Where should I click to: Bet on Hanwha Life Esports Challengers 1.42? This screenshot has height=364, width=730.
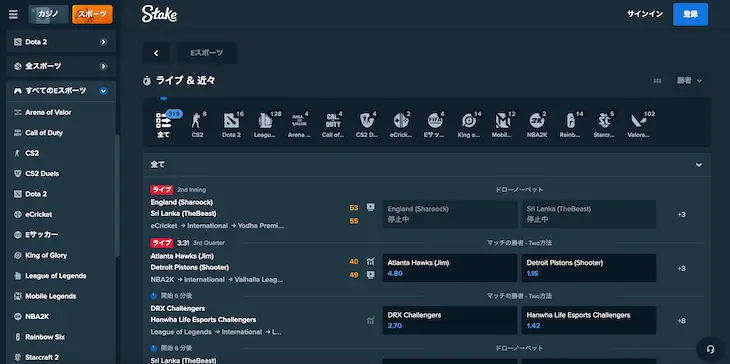pyautogui.click(x=589, y=320)
